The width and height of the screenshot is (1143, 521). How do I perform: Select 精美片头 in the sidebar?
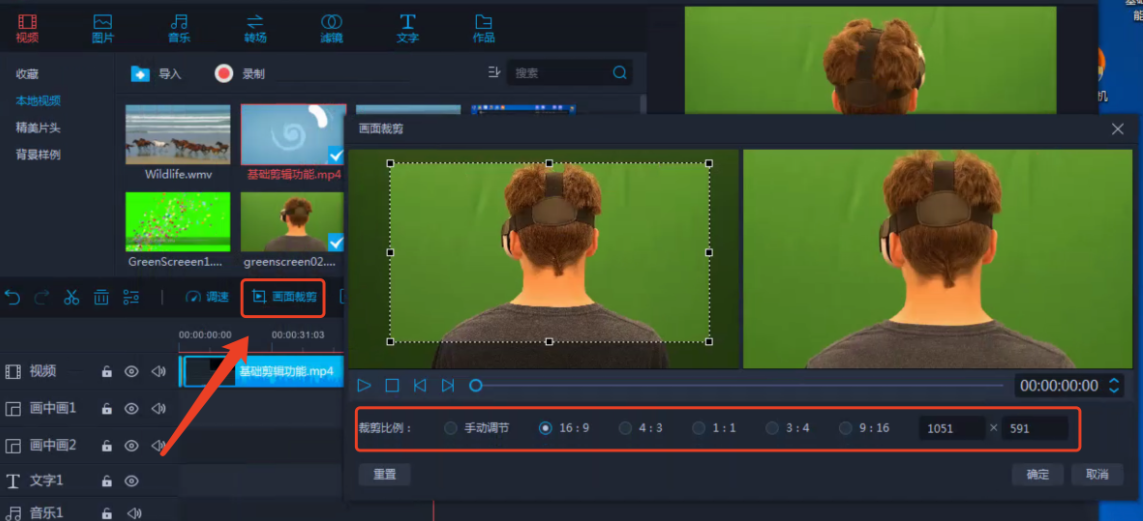38,128
